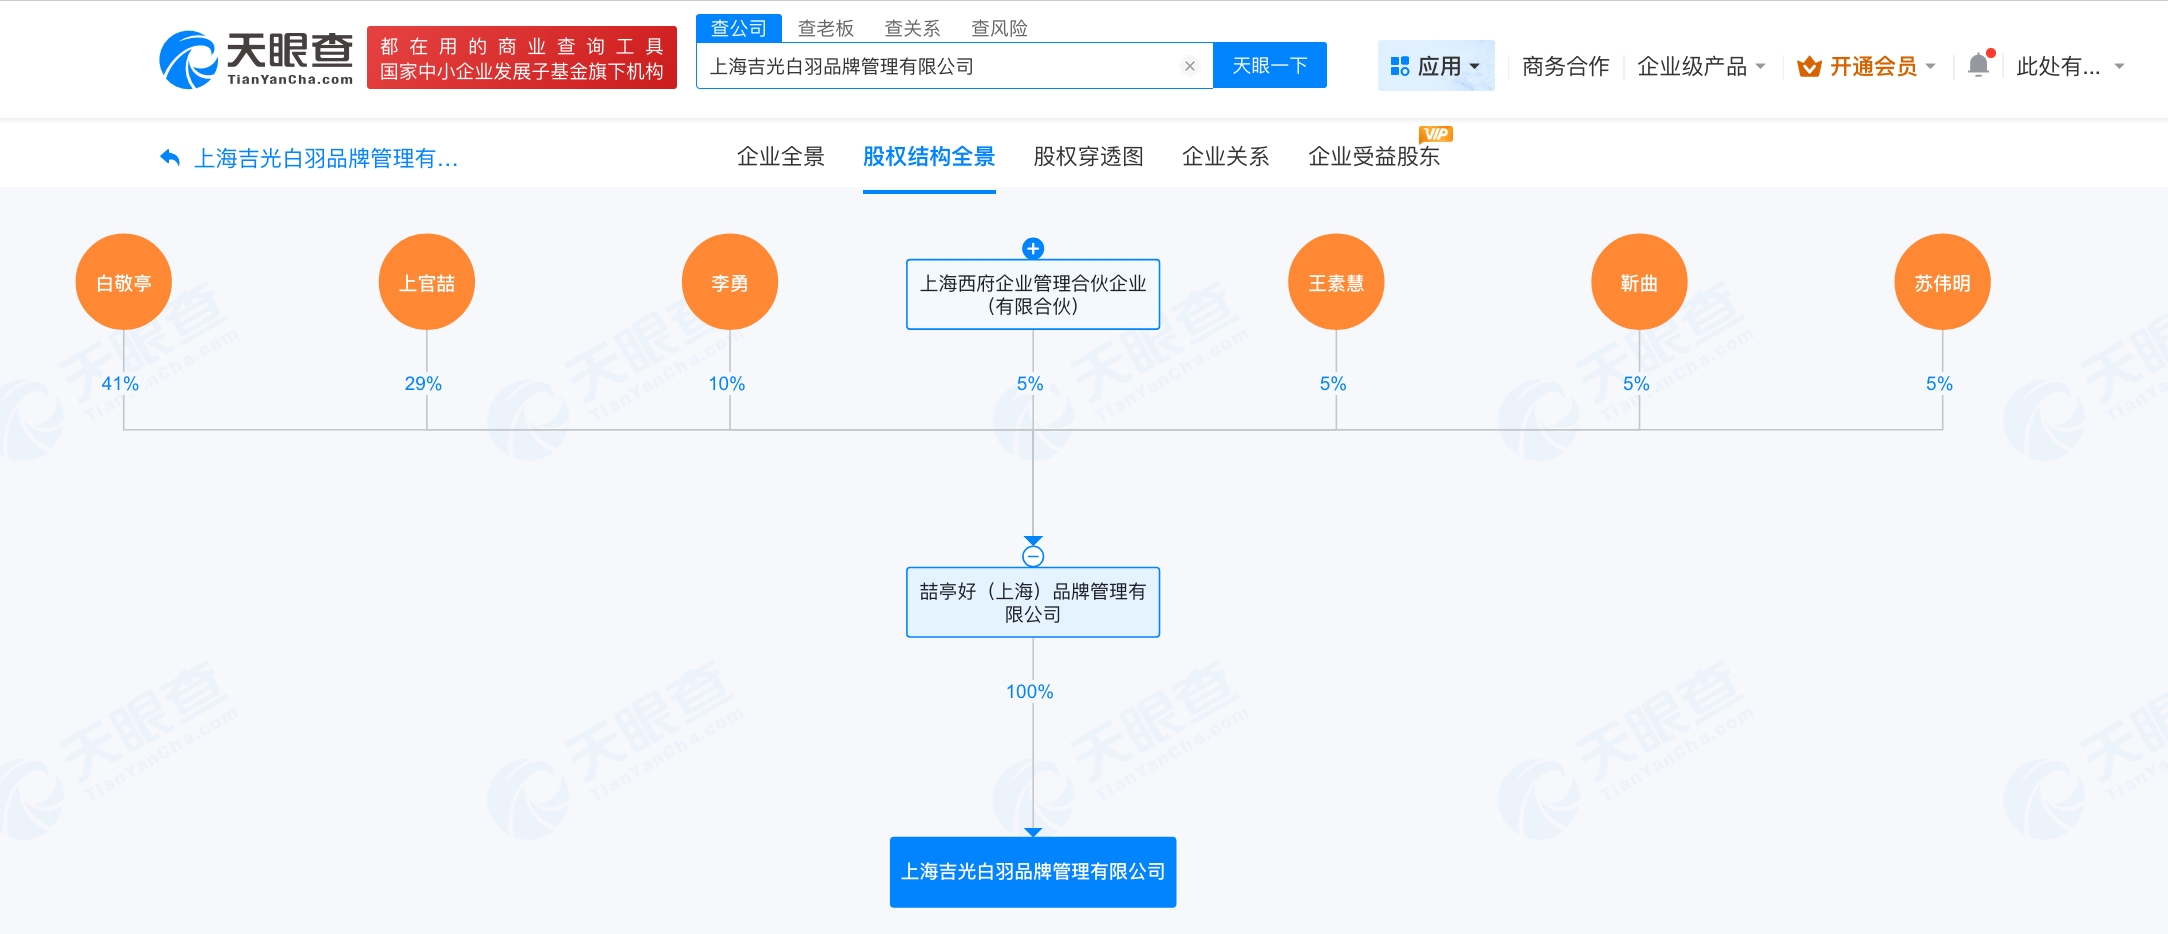Switch to the 查老板 search tab
The width and height of the screenshot is (2168, 934).
pos(825,28)
